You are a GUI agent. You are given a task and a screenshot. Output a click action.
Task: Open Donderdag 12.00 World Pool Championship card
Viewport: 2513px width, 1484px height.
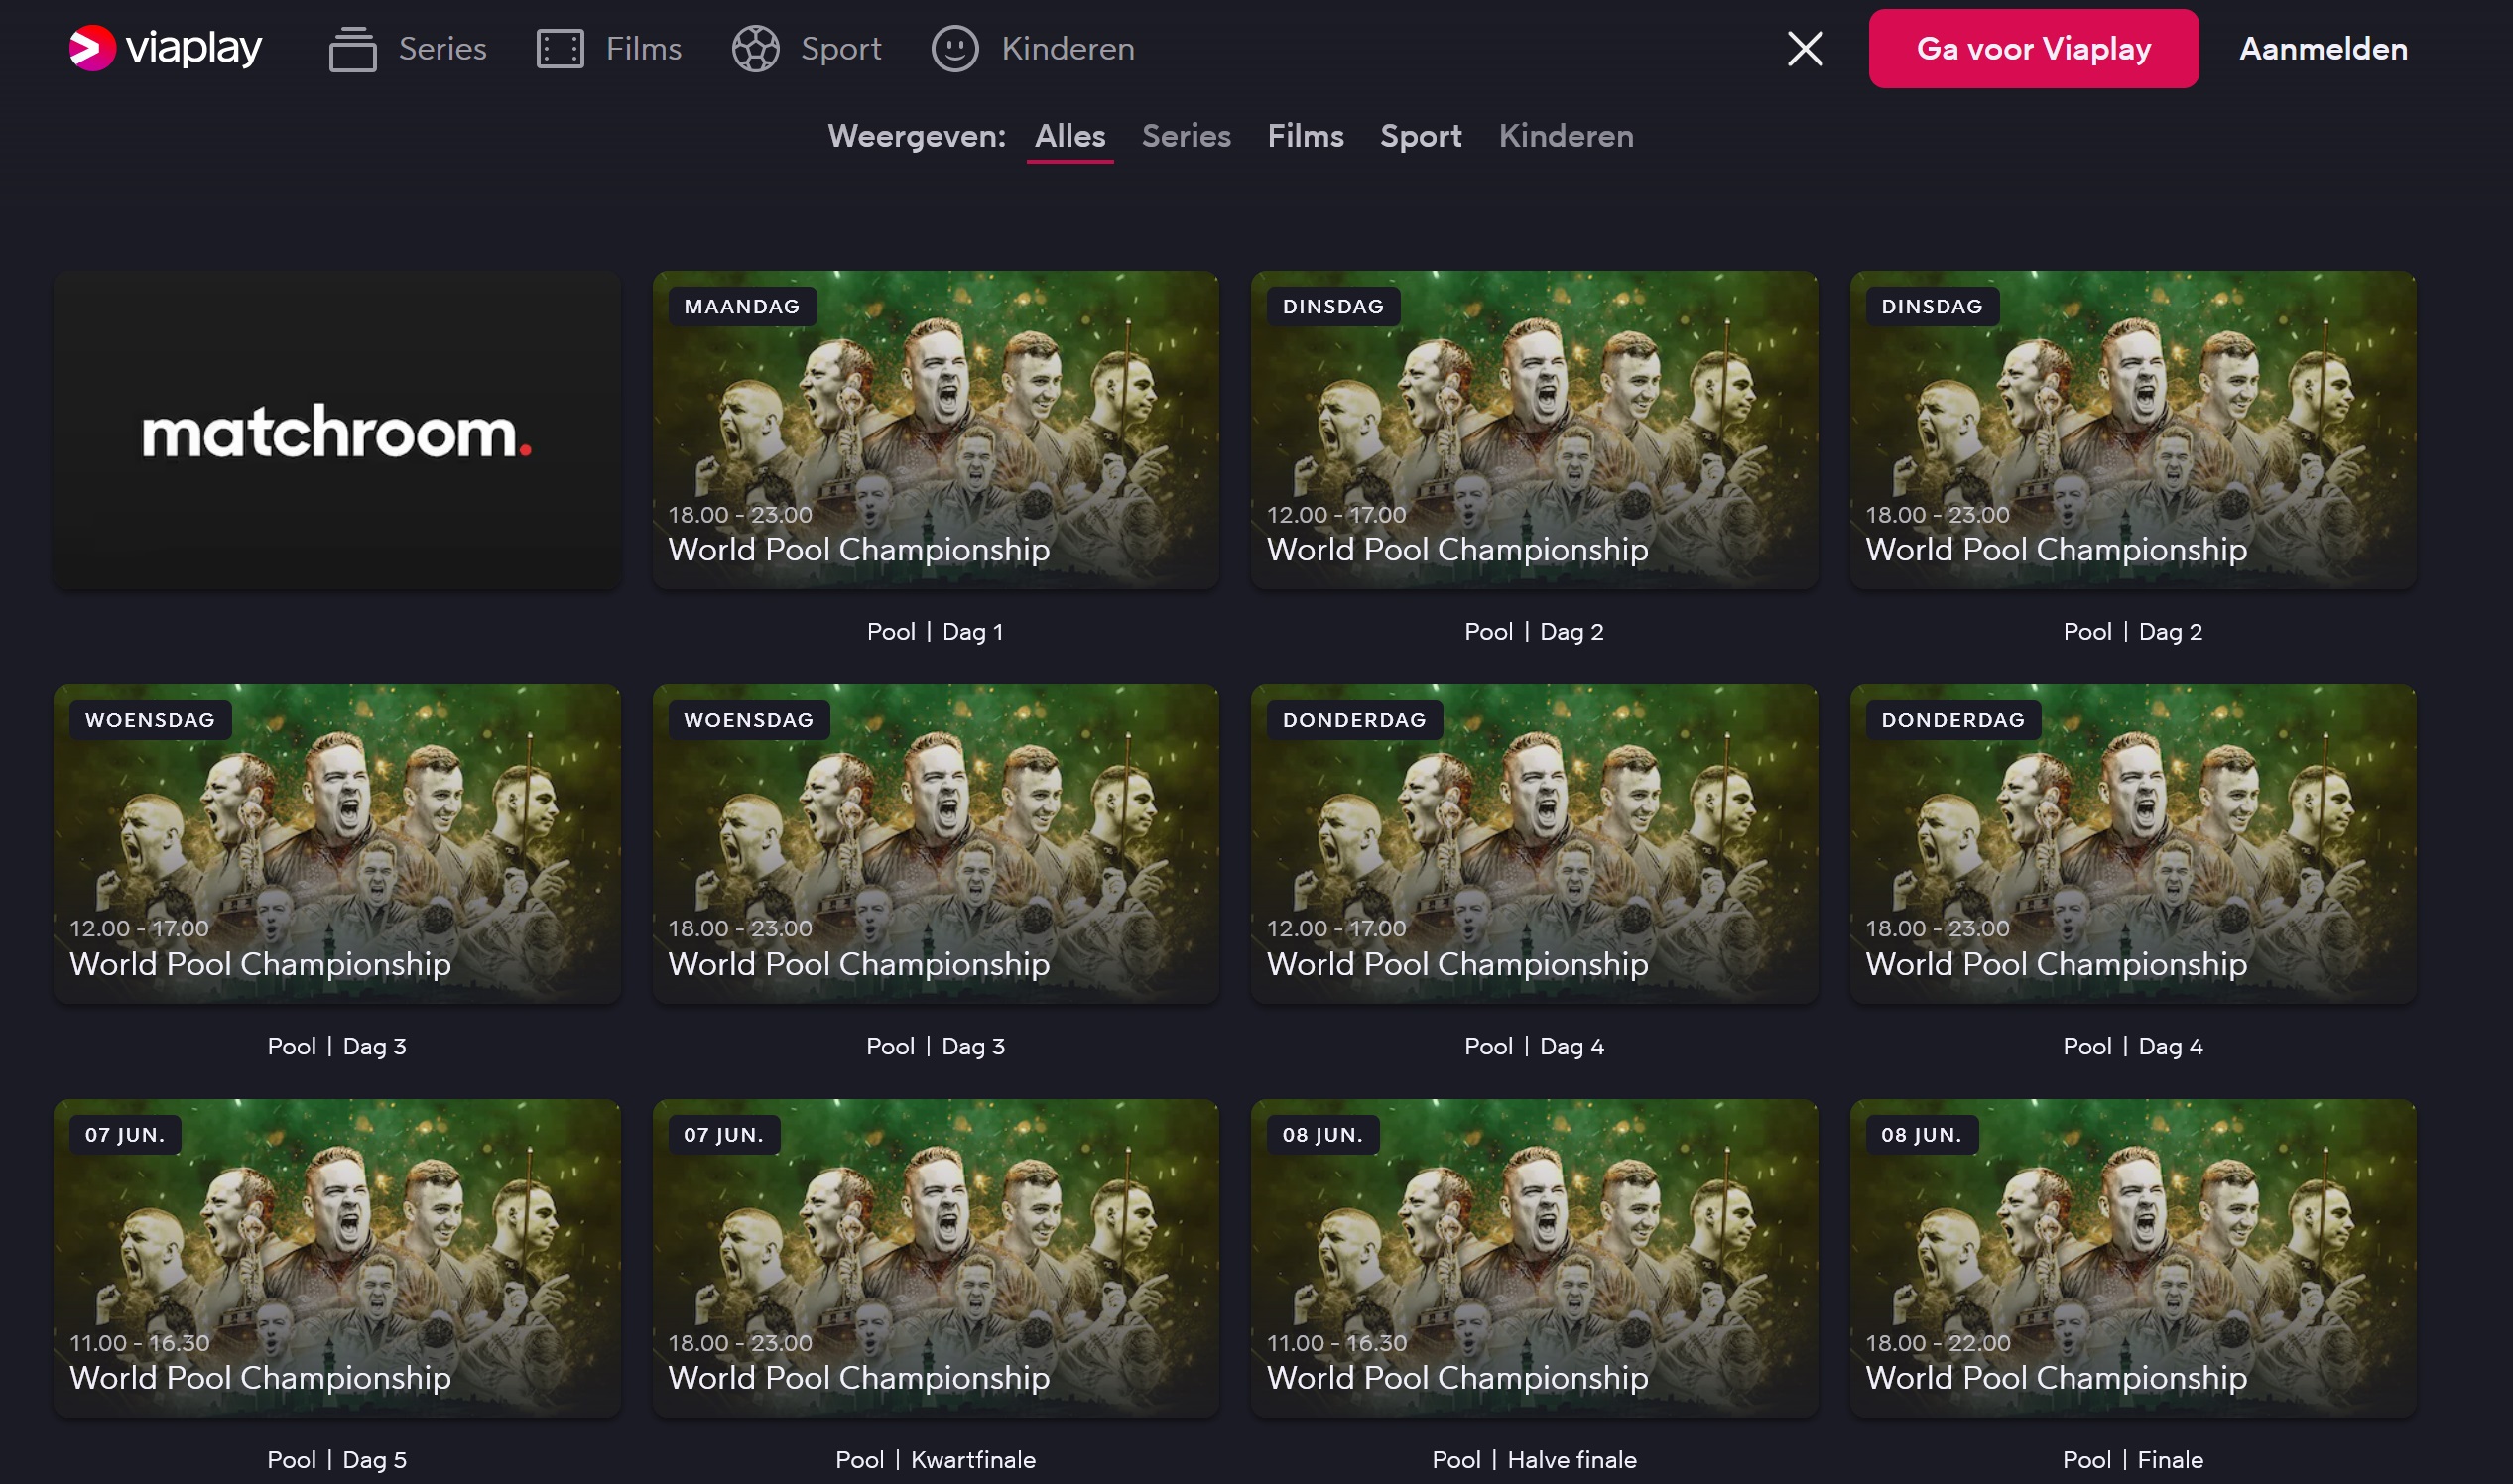[x=1534, y=844]
